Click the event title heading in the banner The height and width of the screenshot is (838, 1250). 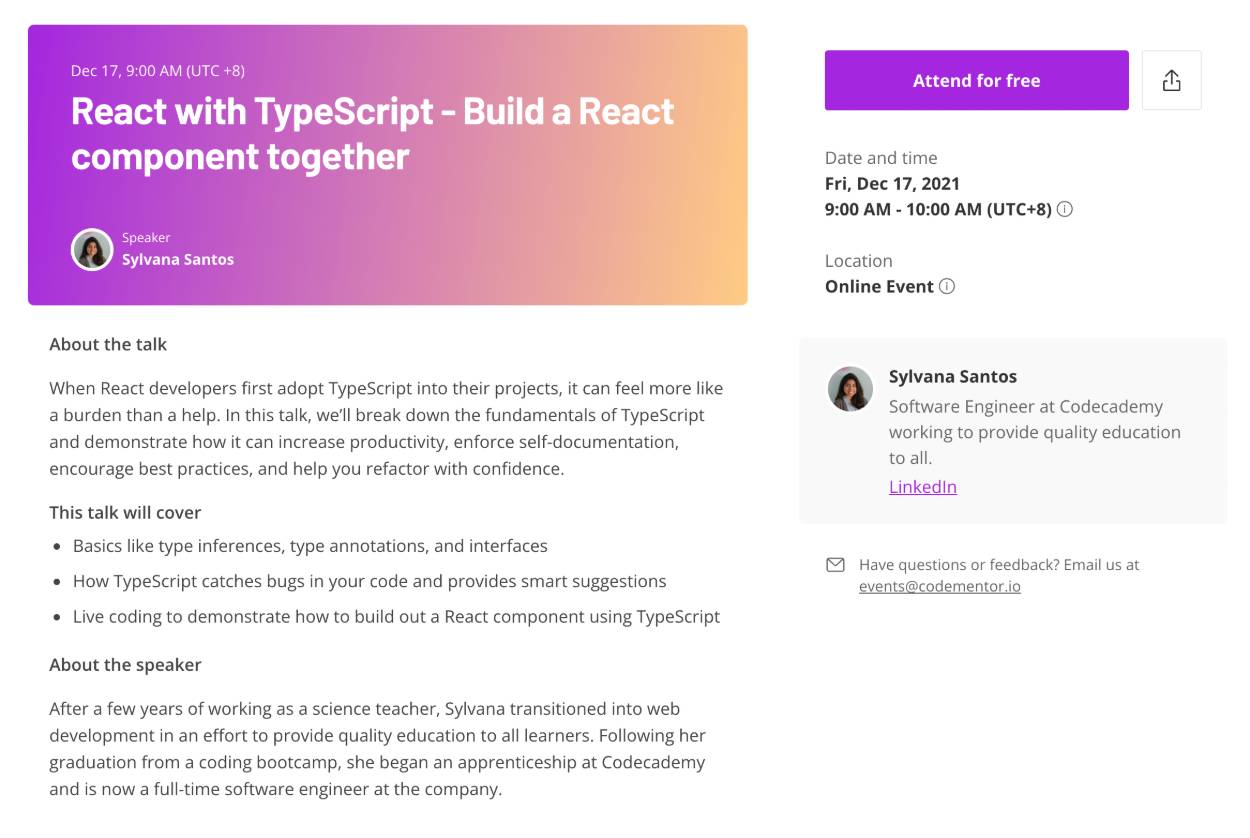tap(373, 133)
